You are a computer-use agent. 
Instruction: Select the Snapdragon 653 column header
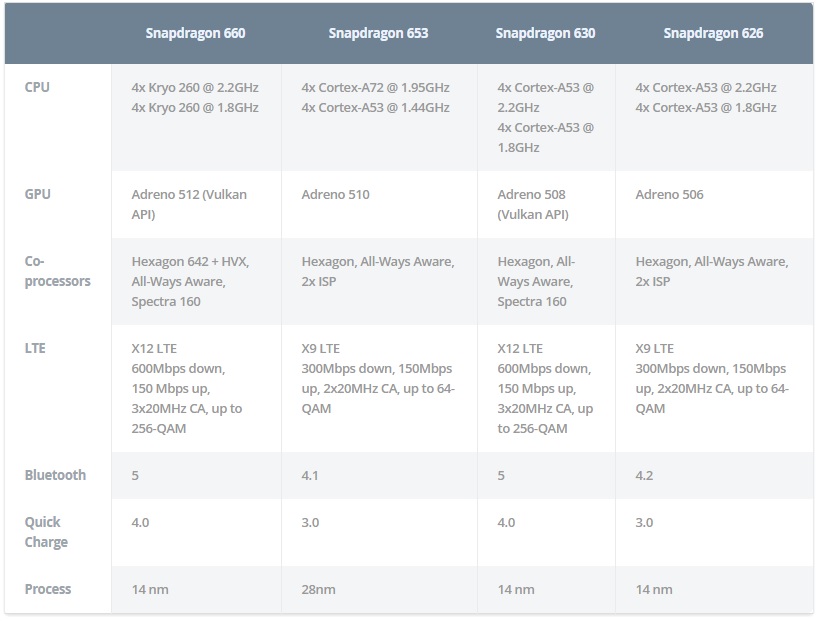click(x=378, y=33)
